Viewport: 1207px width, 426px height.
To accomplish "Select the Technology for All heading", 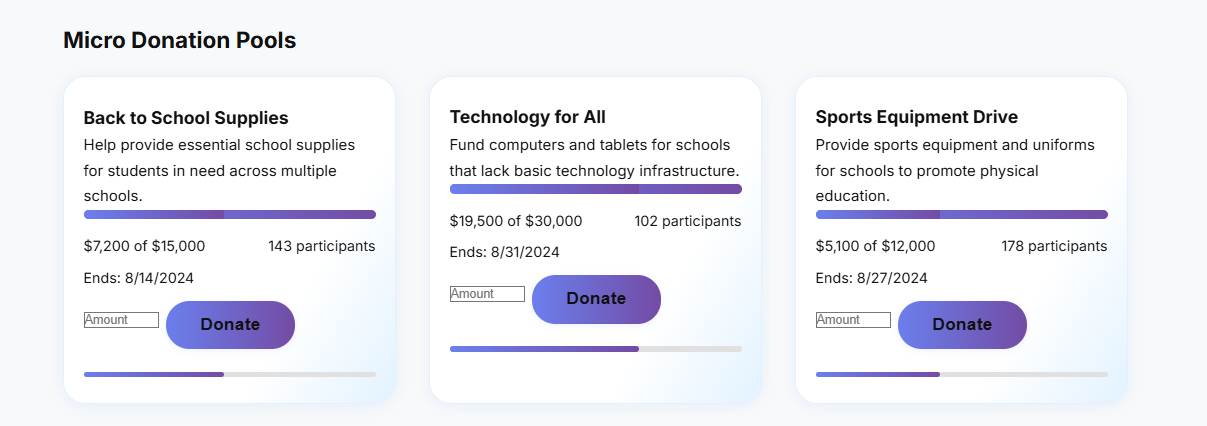I will pyautogui.click(x=527, y=117).
